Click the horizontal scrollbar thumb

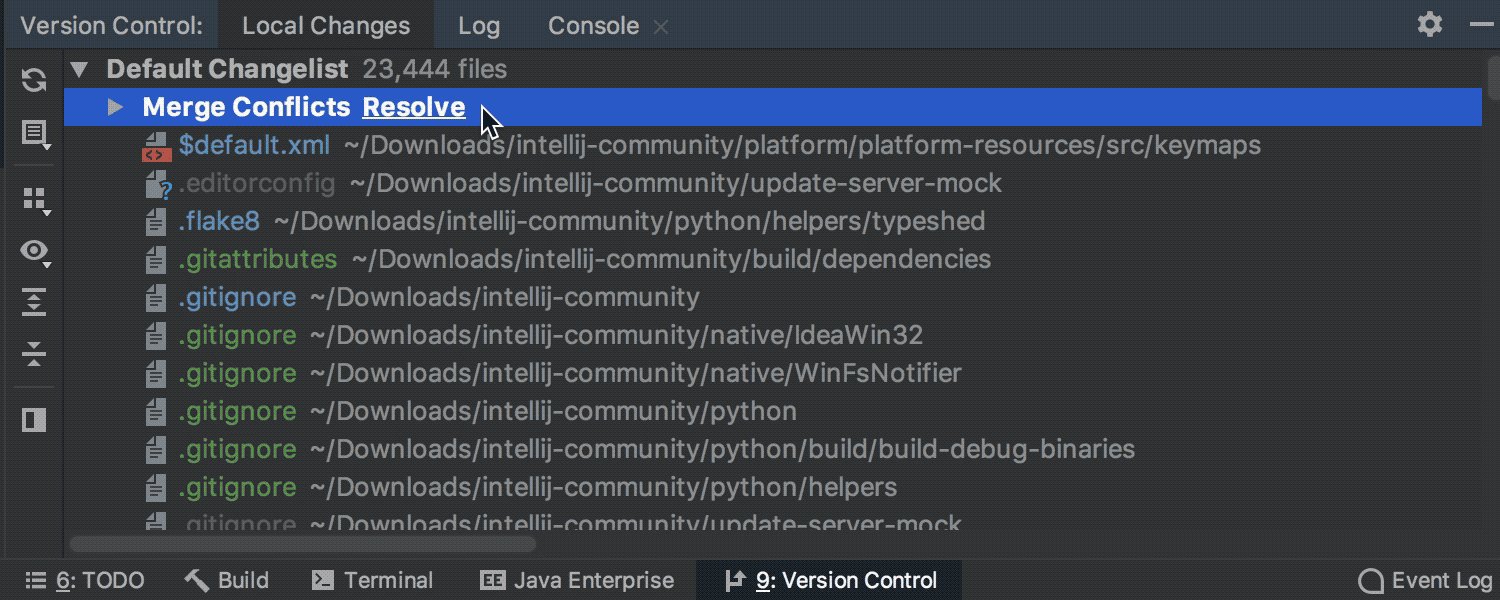pos(303,545)
